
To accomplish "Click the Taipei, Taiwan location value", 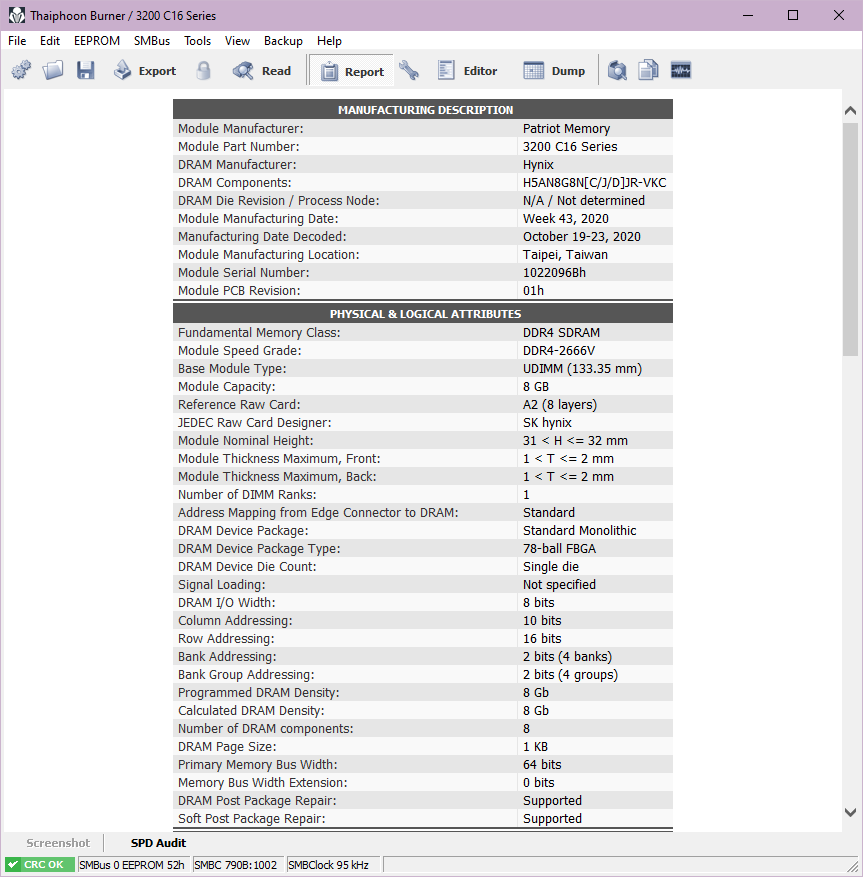I will [565, 254].
